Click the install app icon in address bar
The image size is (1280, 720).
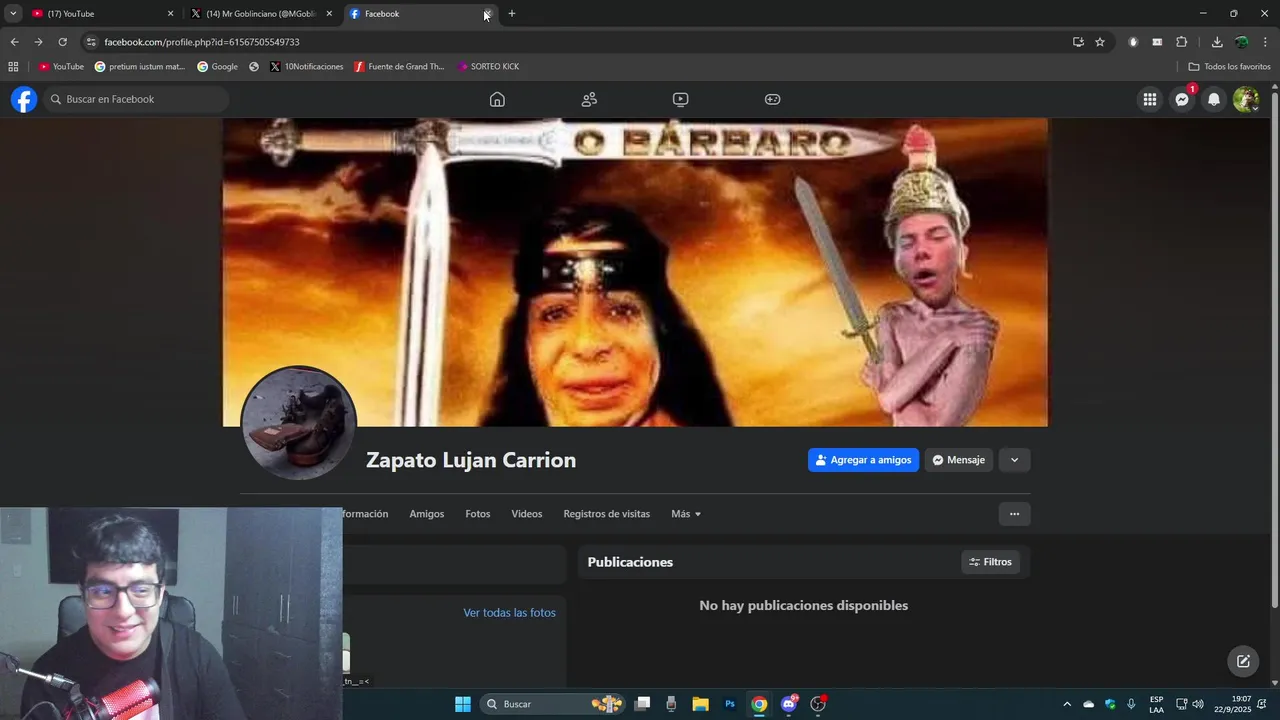(1078, 42)
